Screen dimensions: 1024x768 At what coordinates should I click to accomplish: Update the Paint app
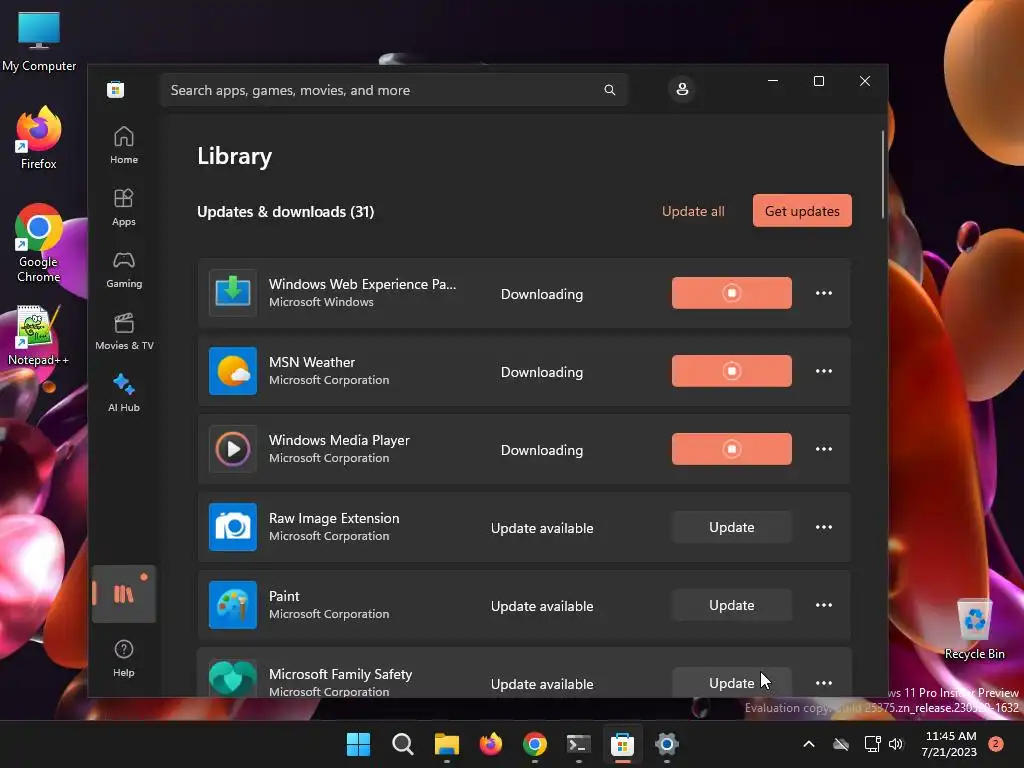pyautogui.click(x=731, y=605)
